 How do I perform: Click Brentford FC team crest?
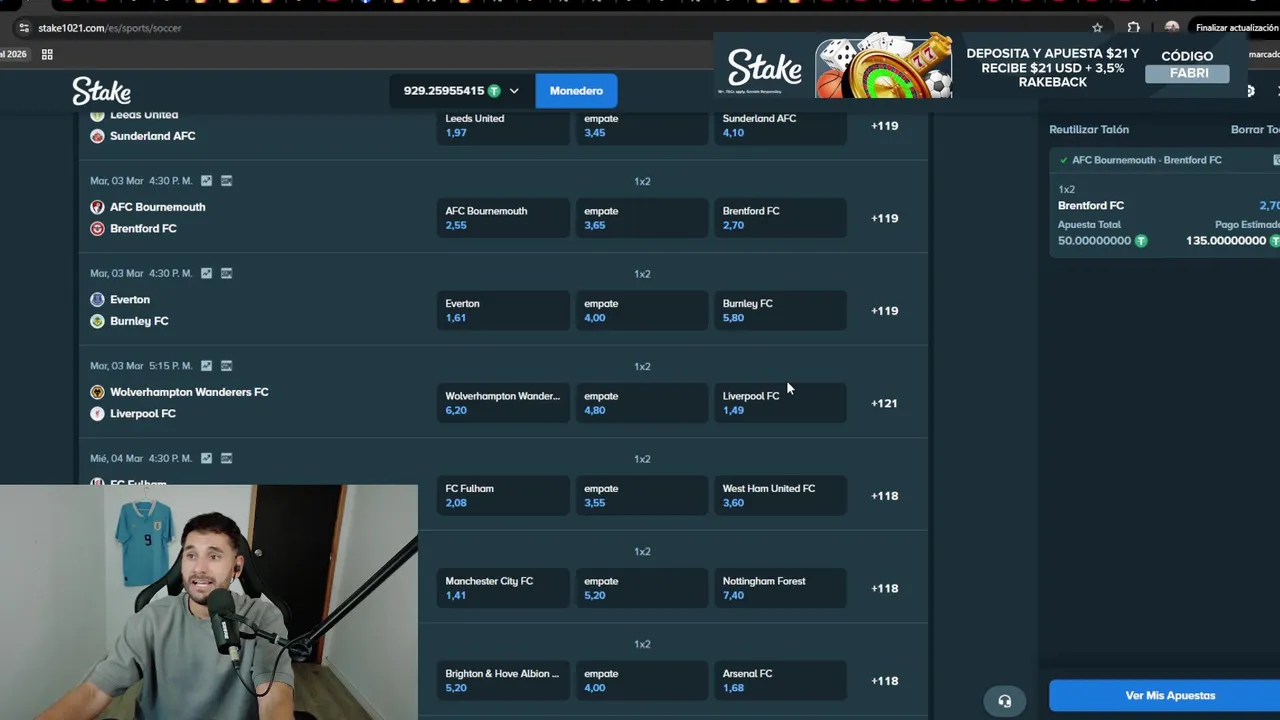click(x=97, y=228)
